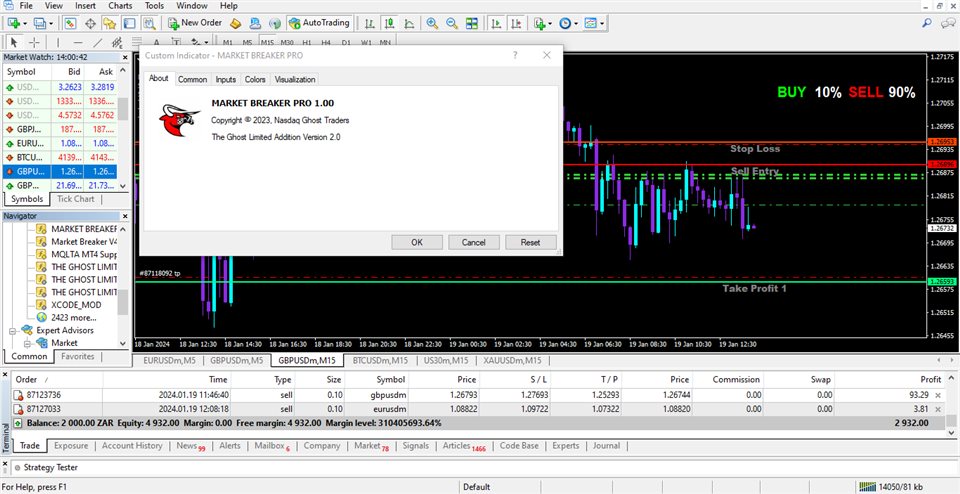The height and width of the screenshot is (494, 960).
Task: Confirm the indicator dialog with OK
Action: [x=417, y=242]
